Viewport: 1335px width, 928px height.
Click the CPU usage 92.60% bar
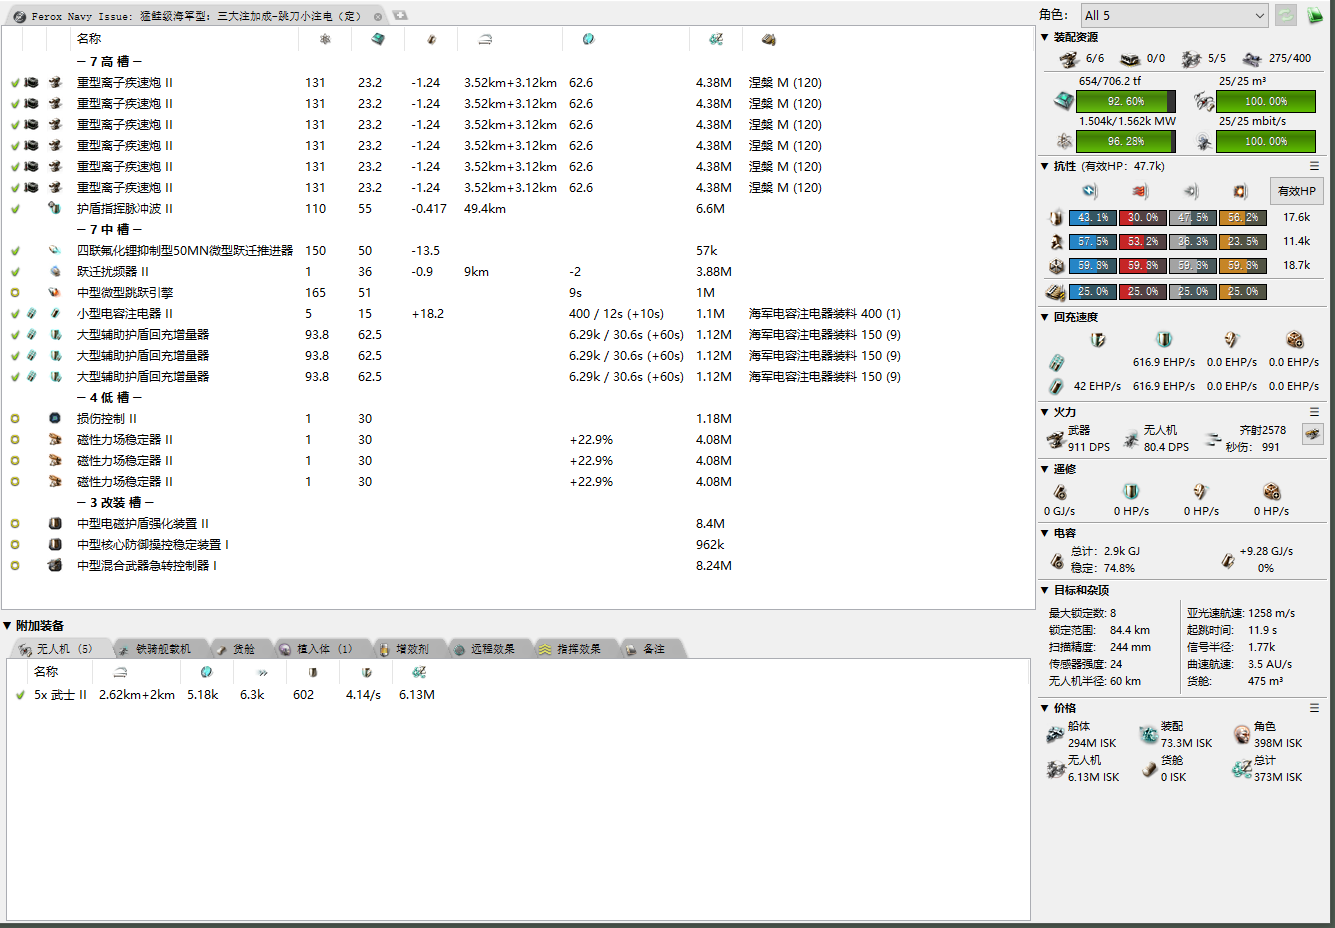tap(1126, 101)
